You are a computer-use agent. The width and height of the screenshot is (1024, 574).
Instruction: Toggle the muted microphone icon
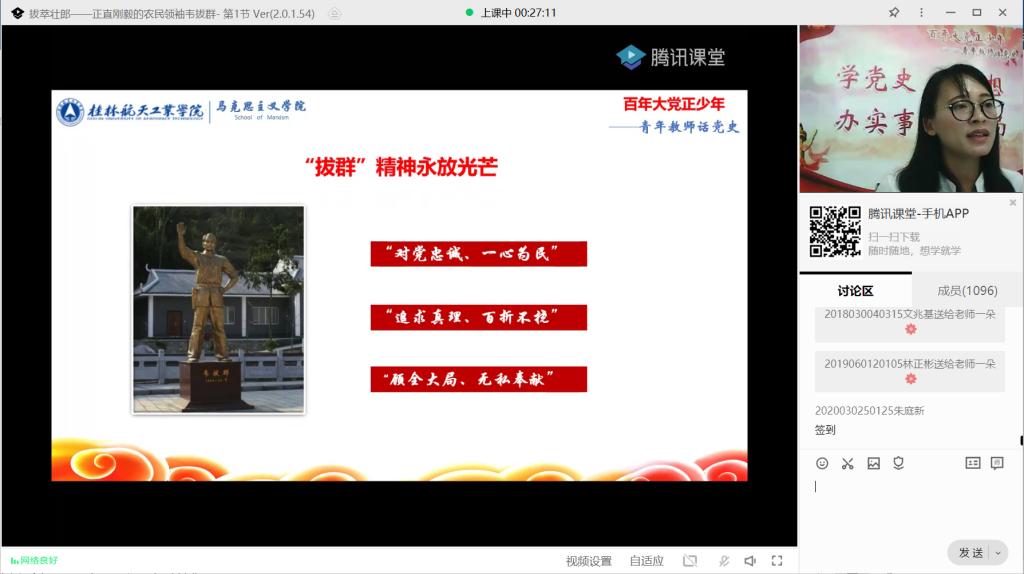(723, 561)
